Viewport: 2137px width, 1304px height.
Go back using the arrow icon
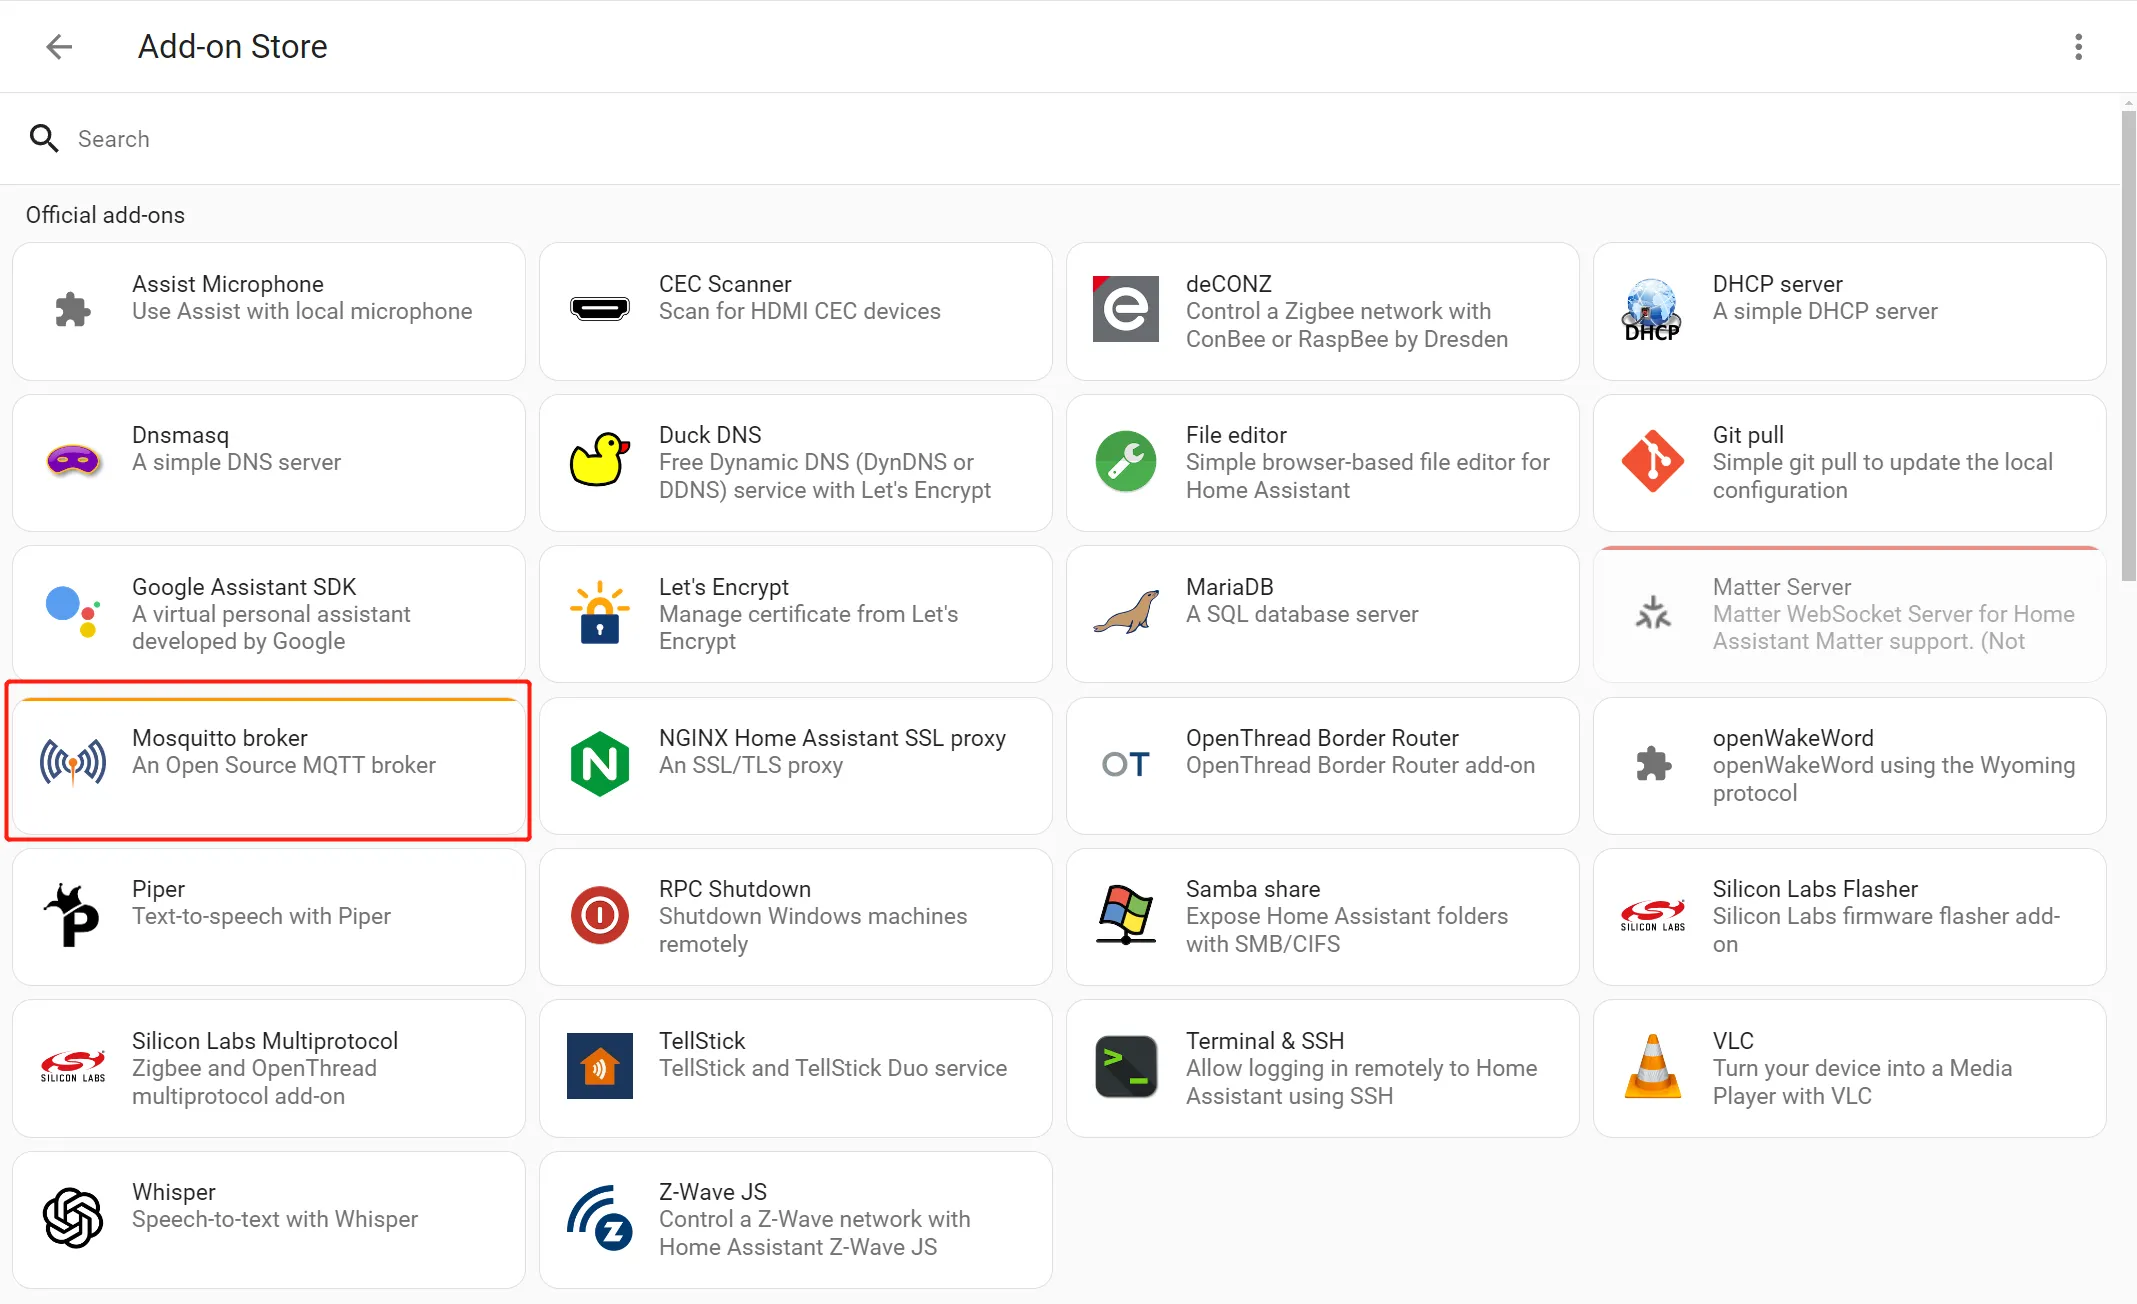click(x=59, y=47)
